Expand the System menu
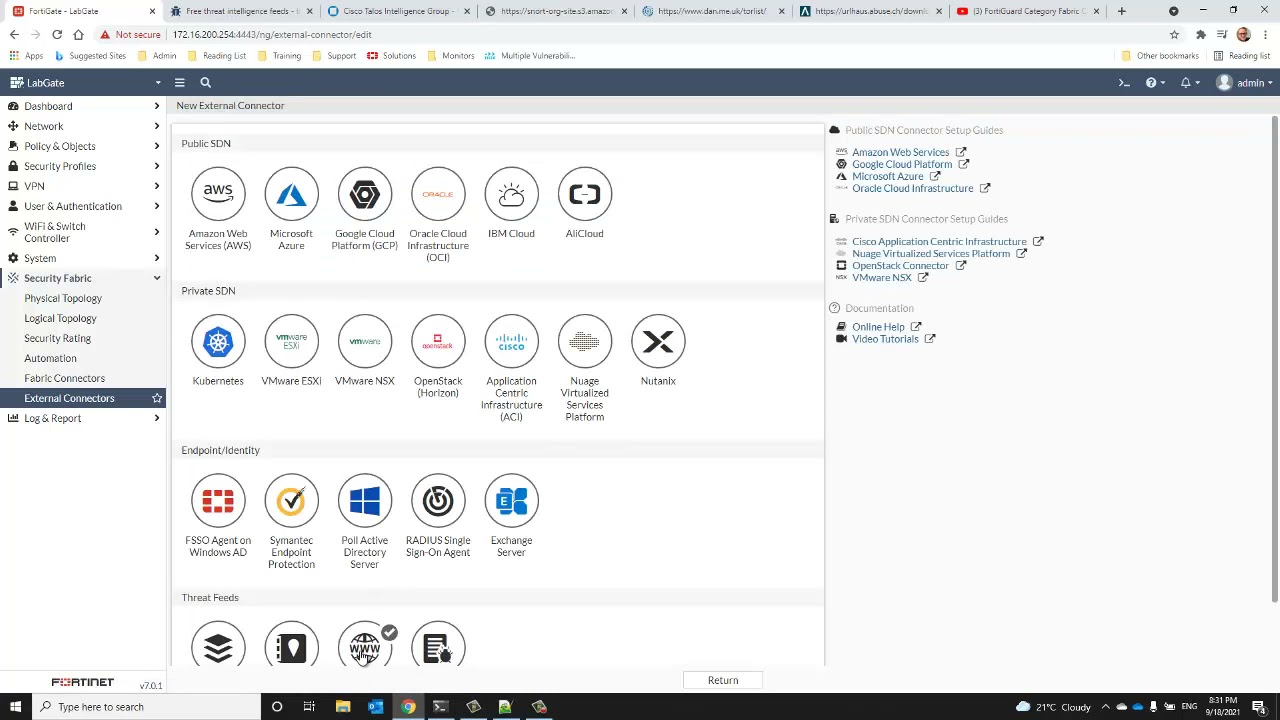Screen dimensions: 1280x720 point(83,258)
